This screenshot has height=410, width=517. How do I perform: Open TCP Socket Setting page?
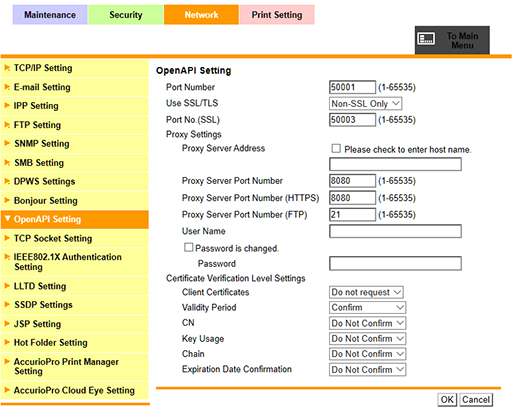pyautogui.click(x=75, y=238)
